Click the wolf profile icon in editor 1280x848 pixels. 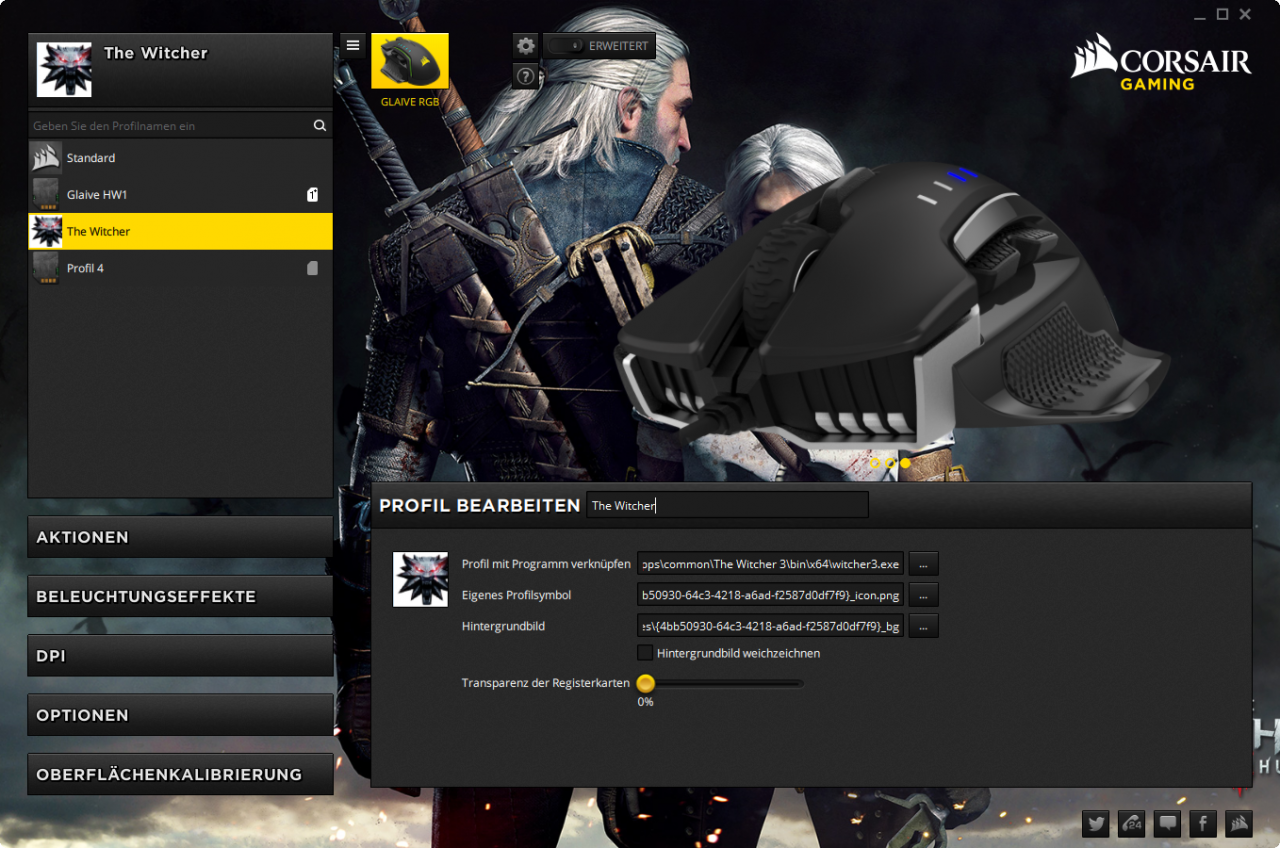pyautogui.click(x=420, y=579)
